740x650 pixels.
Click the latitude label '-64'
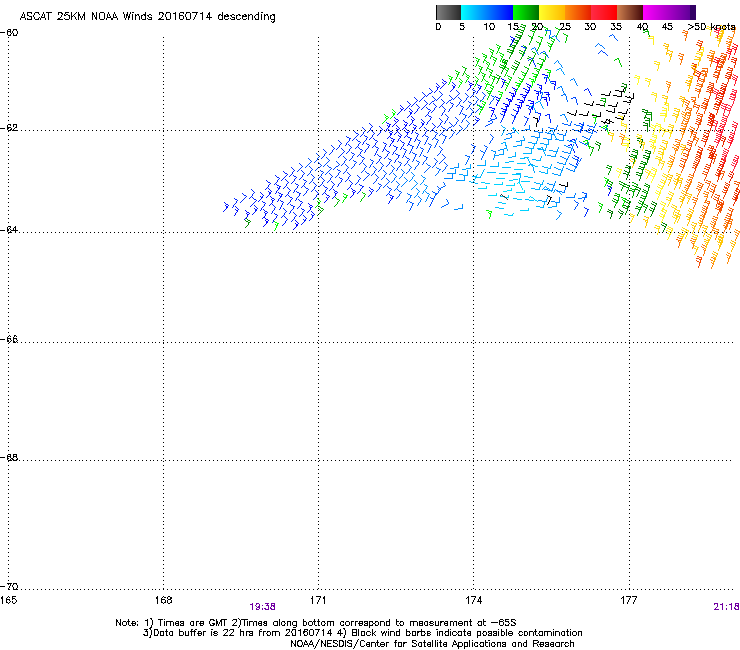click(x=9, y=229)
